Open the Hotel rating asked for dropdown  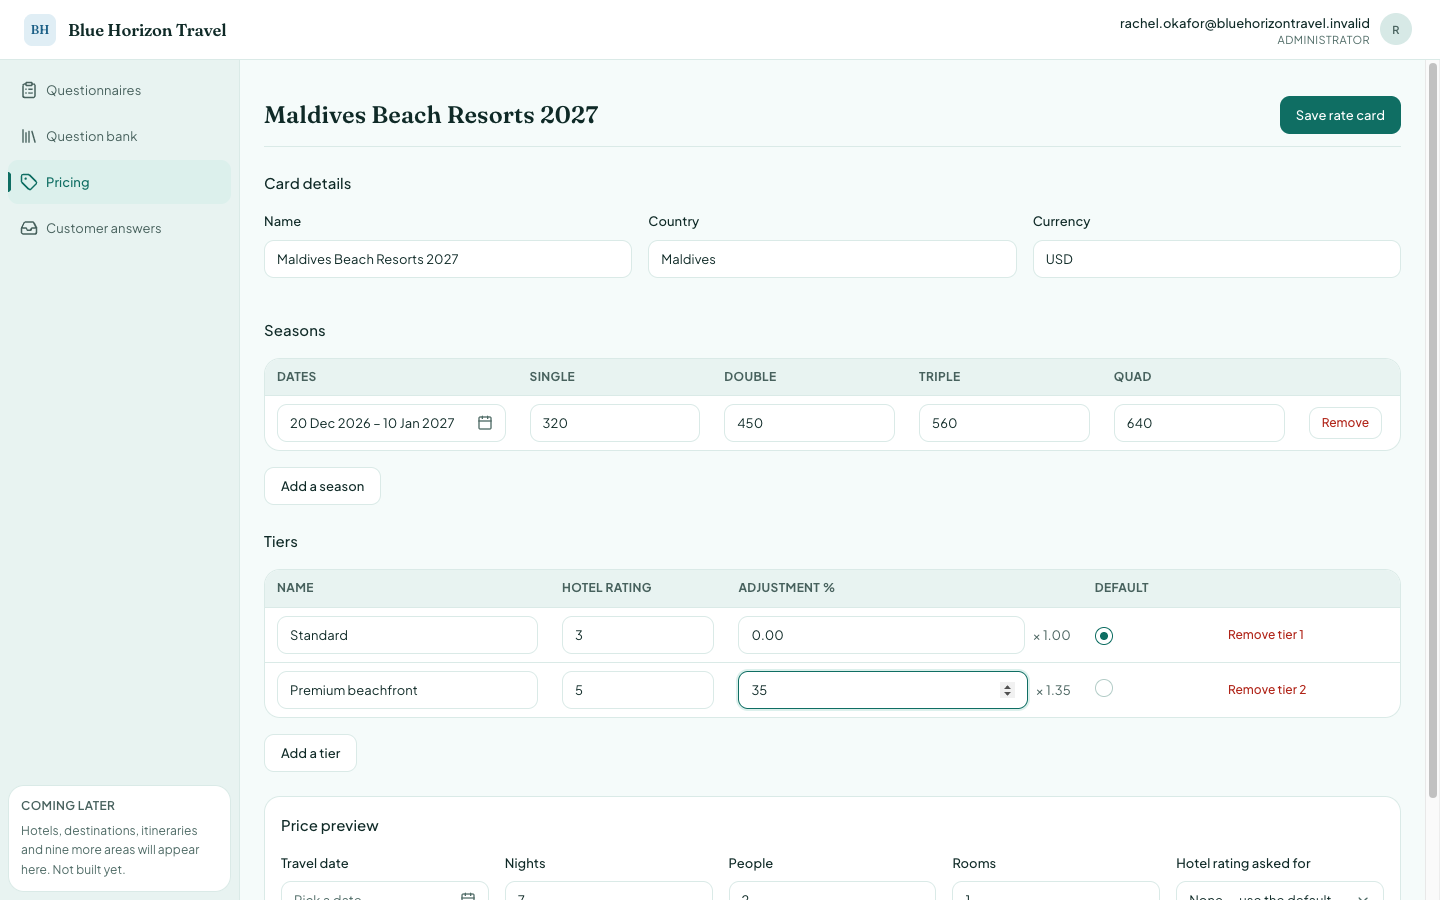tap(1280, 892)
